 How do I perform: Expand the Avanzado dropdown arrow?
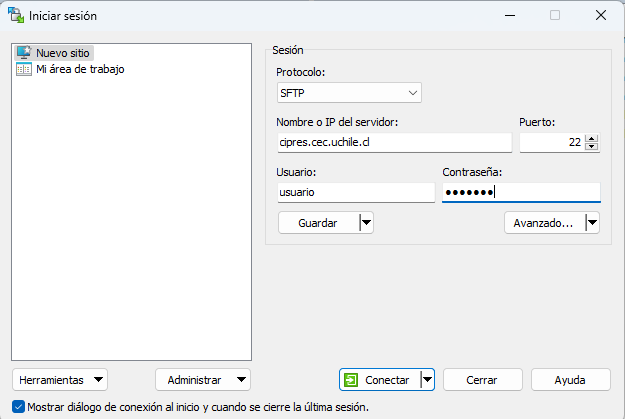click(x=592, y=223)
